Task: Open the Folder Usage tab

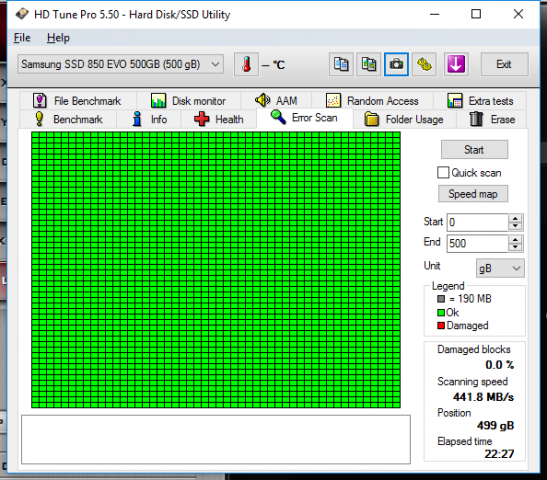Action: coord(404,119)
